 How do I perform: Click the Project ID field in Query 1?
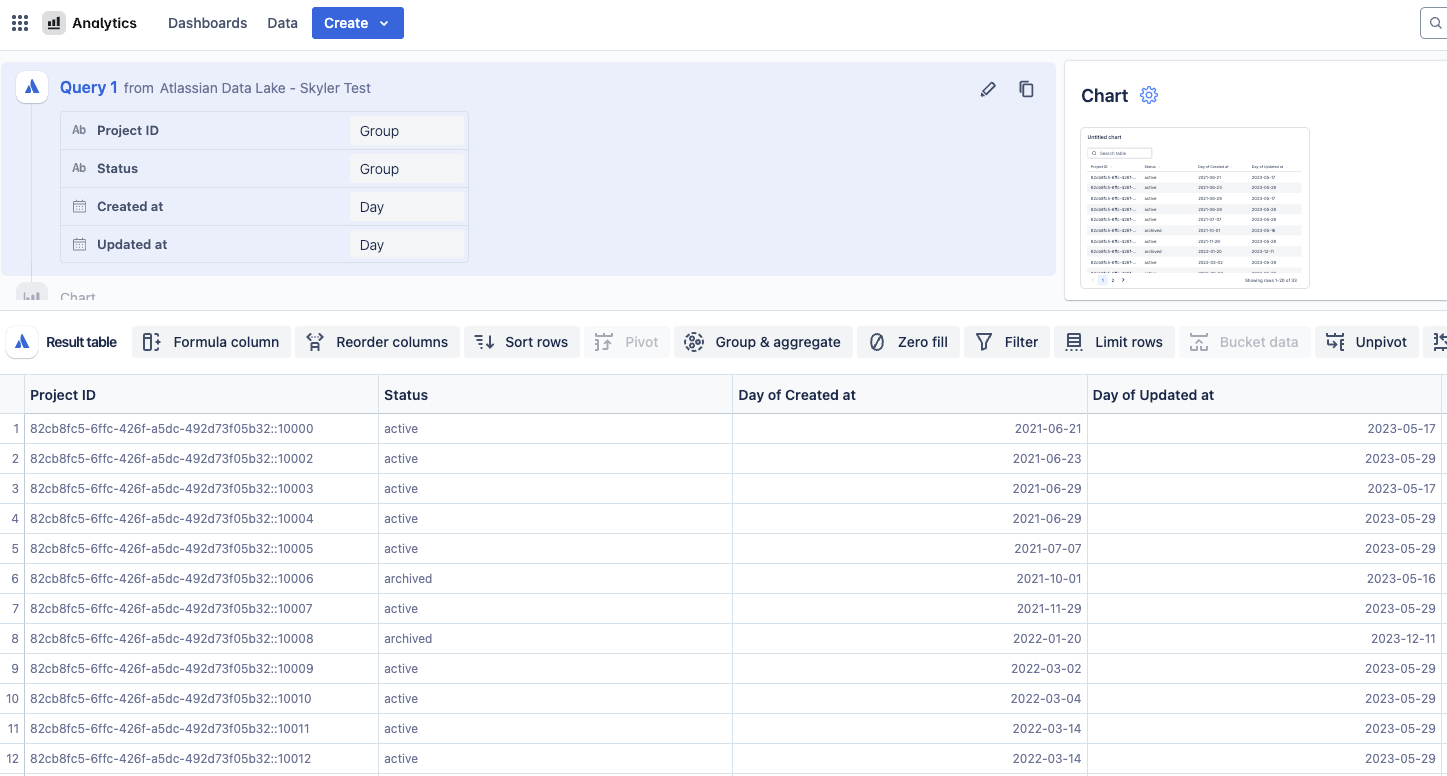click(x=128, y=131)
